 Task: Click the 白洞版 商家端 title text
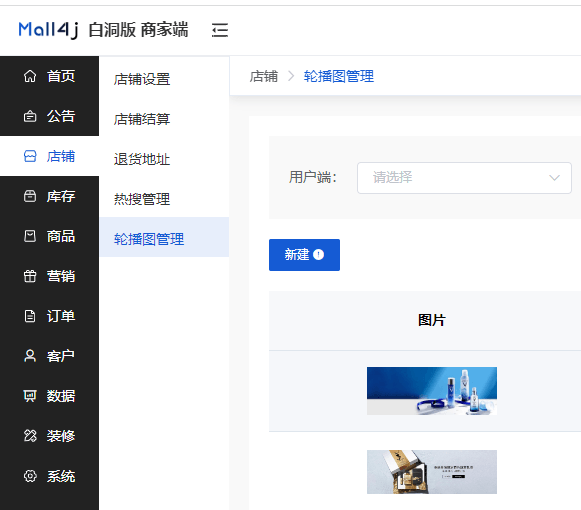click(x=138, y=30)
